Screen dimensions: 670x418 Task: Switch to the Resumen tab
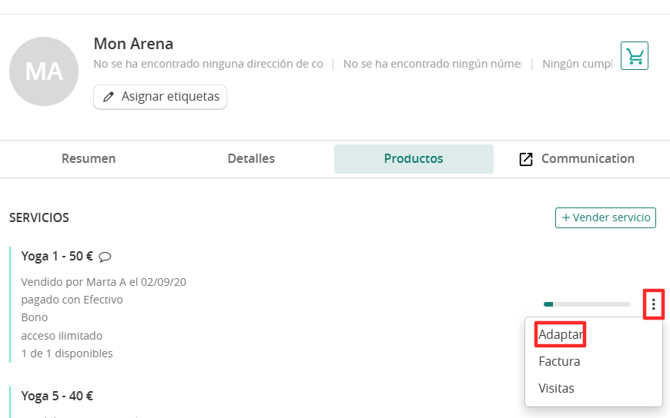(x=88, y=159)
